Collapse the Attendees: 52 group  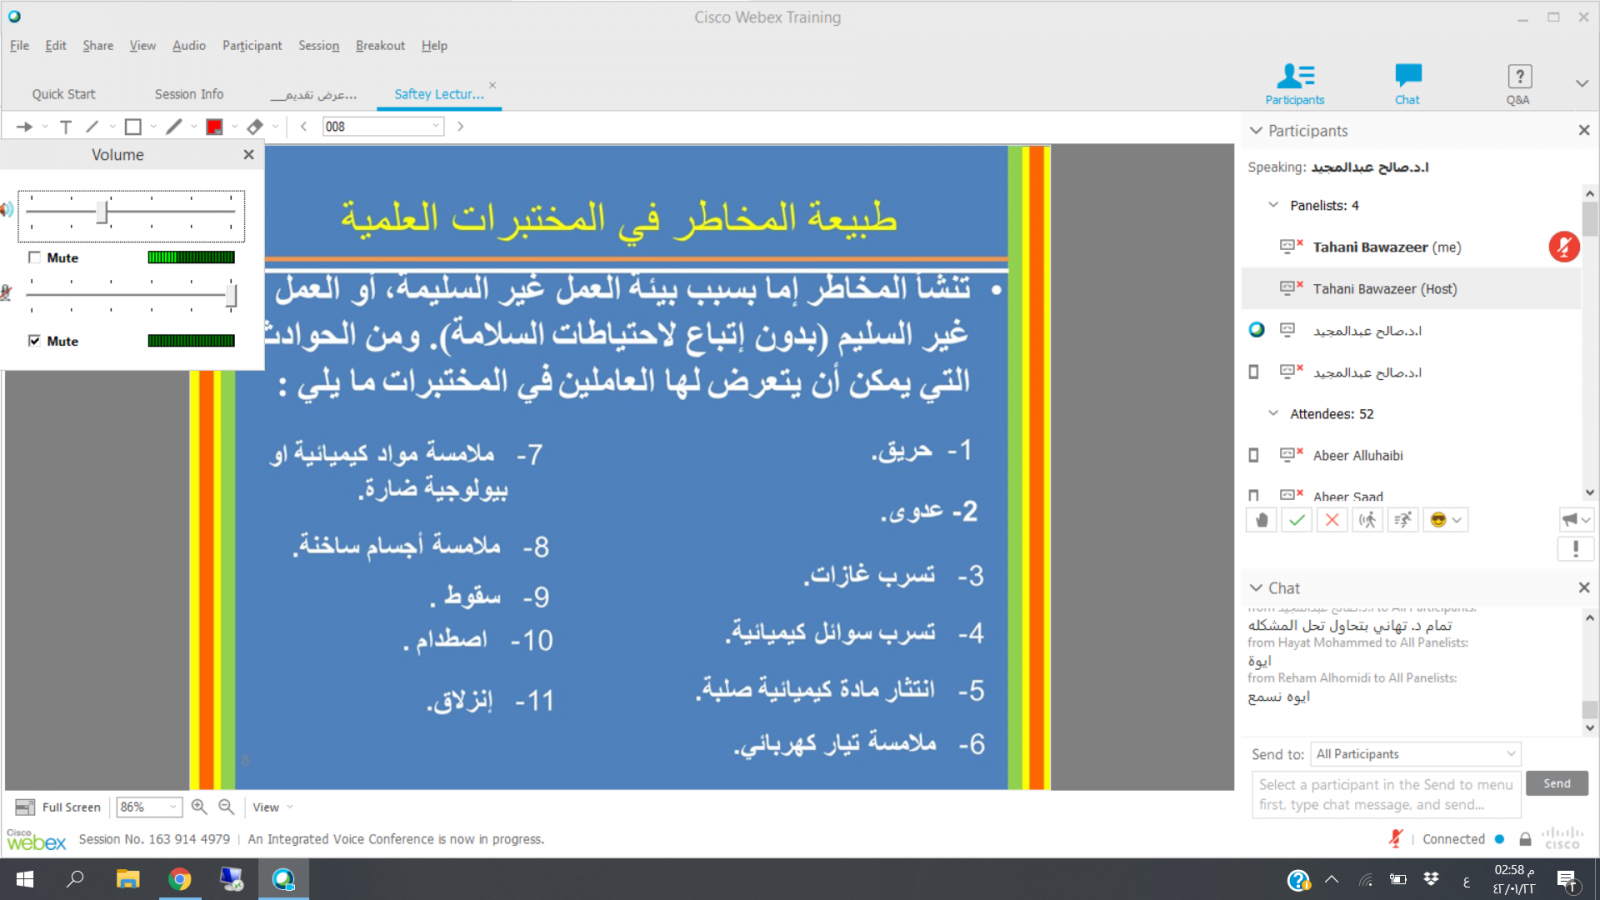click(1273, 413)
